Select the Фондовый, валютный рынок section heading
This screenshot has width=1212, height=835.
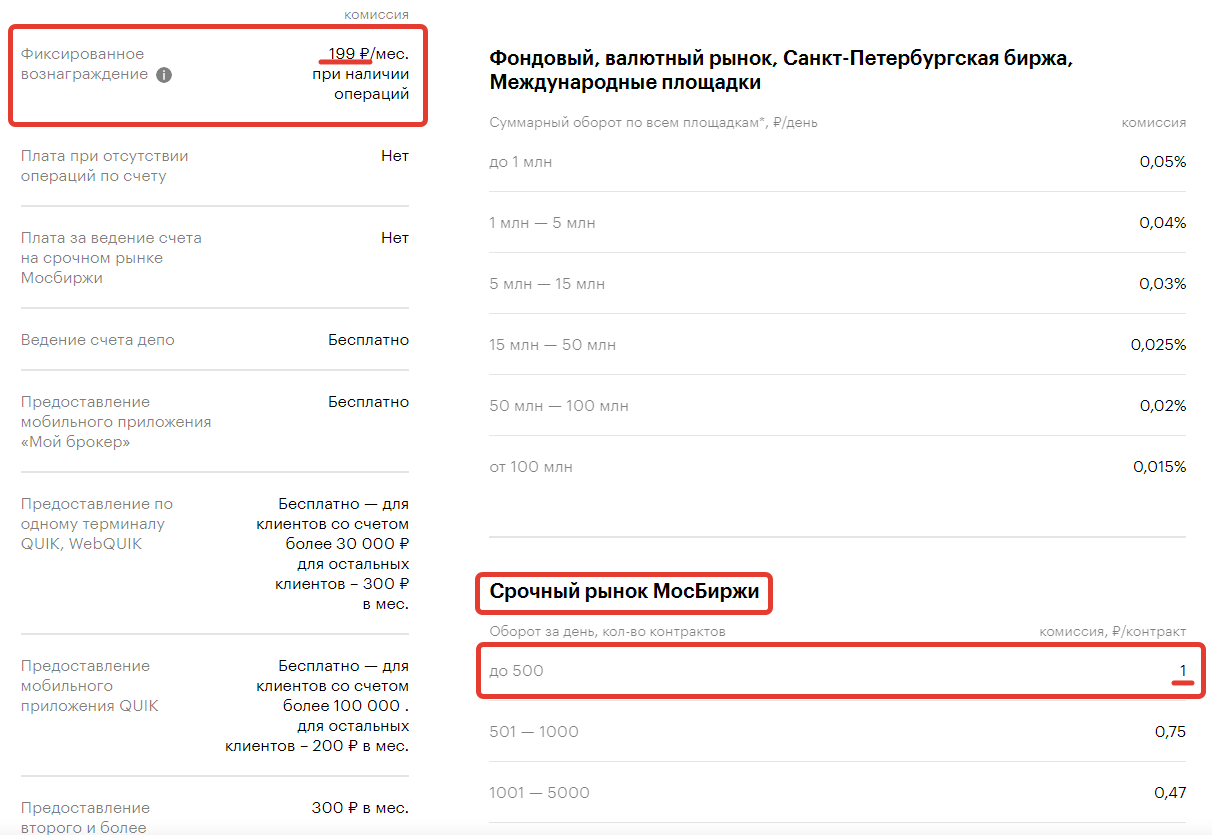pyautogui.click(x=781, y=70)
